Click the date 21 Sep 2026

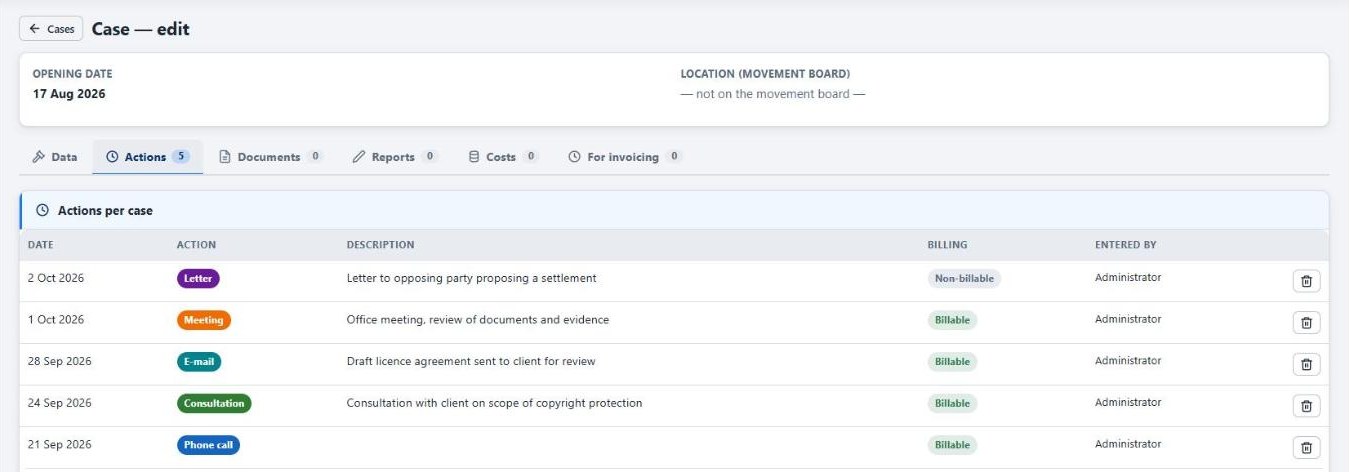click(59, 444)
